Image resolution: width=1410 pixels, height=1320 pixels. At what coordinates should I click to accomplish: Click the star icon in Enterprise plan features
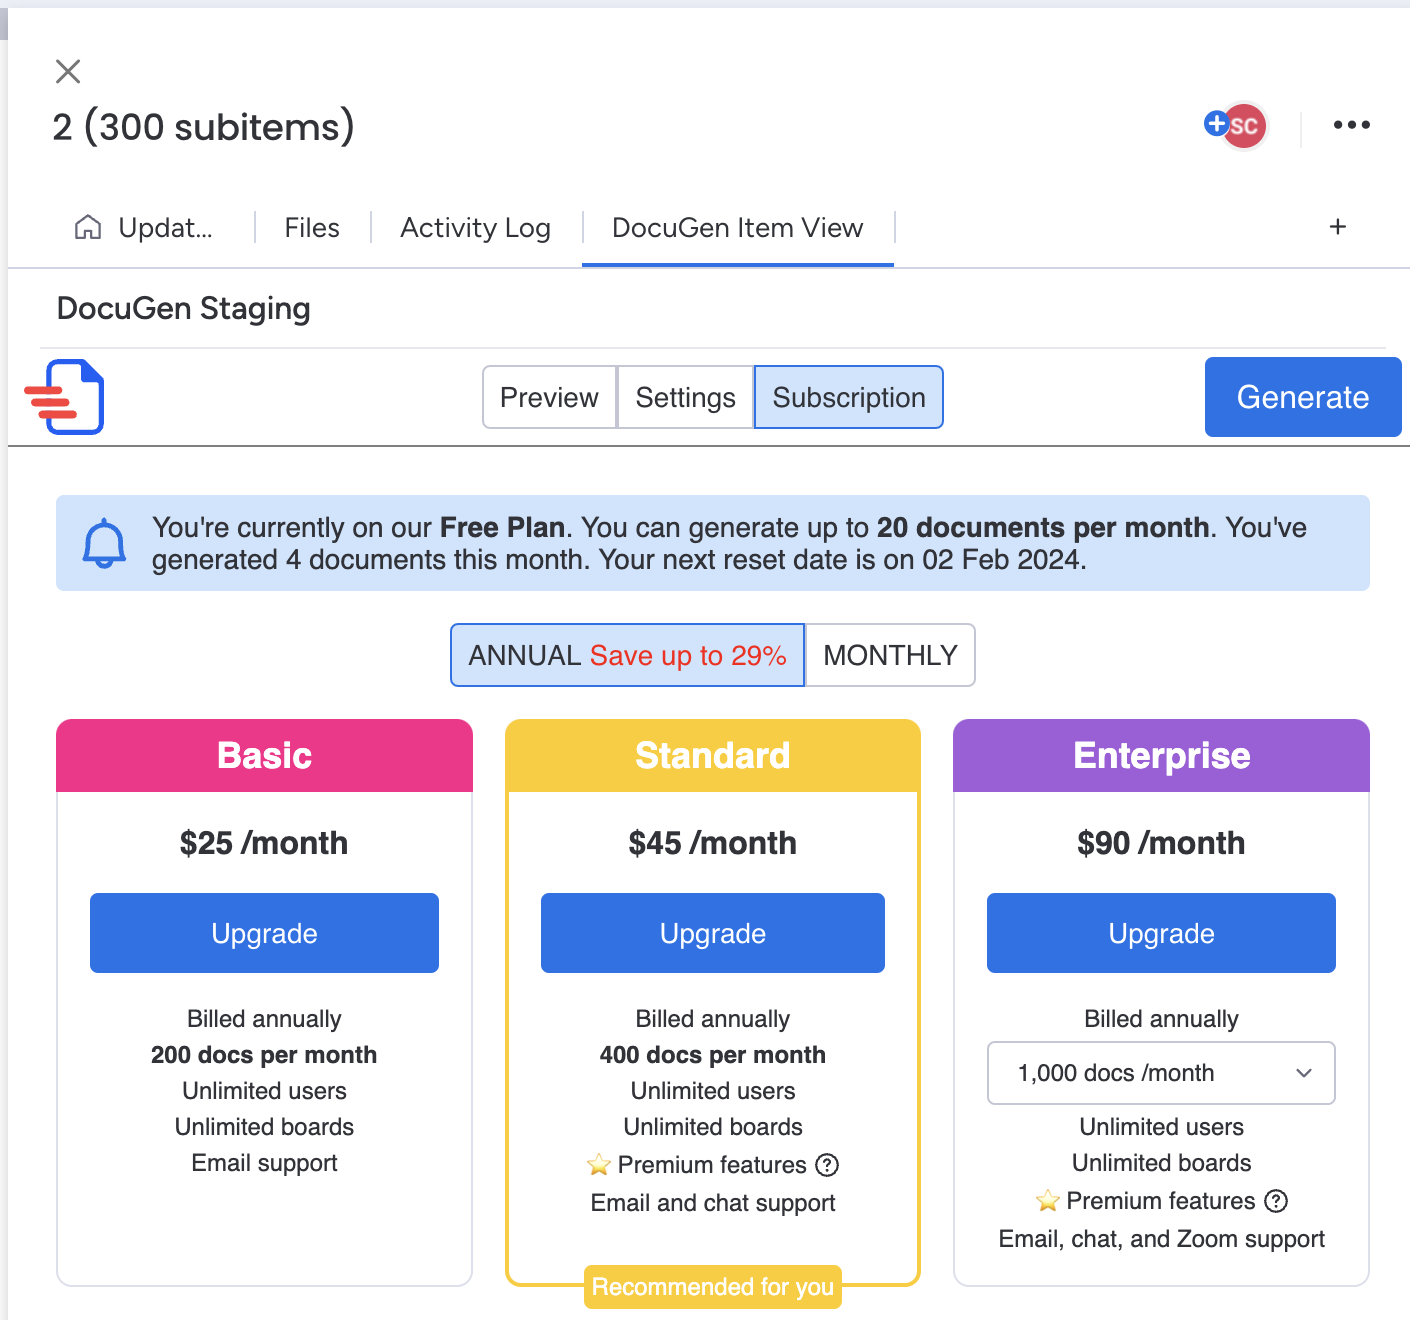coord(1048,1201)
